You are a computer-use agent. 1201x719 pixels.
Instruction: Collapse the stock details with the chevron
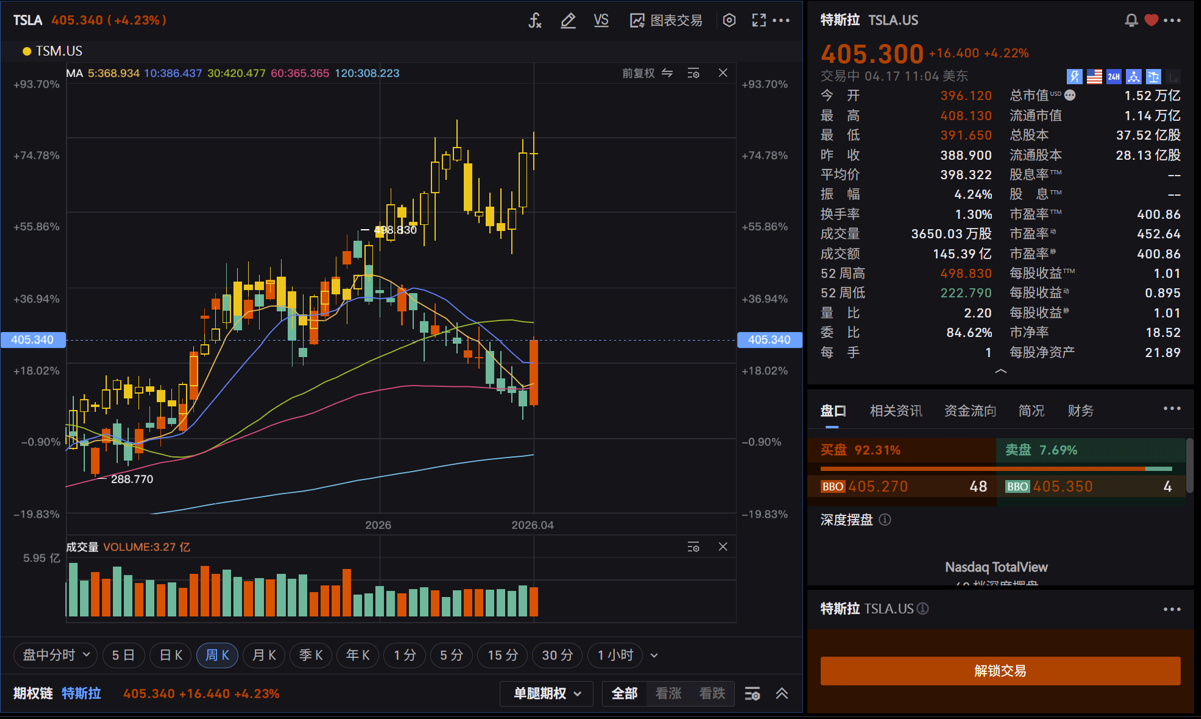(x=1000, y=371)
